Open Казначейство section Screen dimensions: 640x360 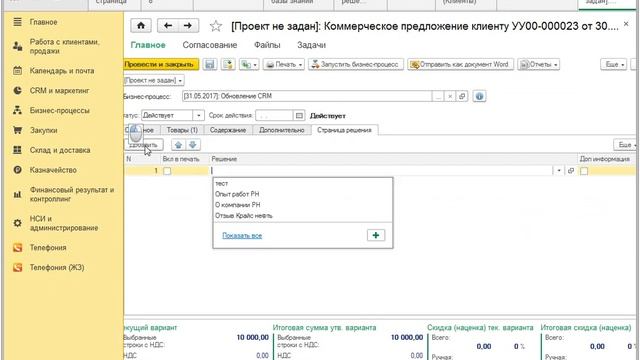click(x=53, y=170)
